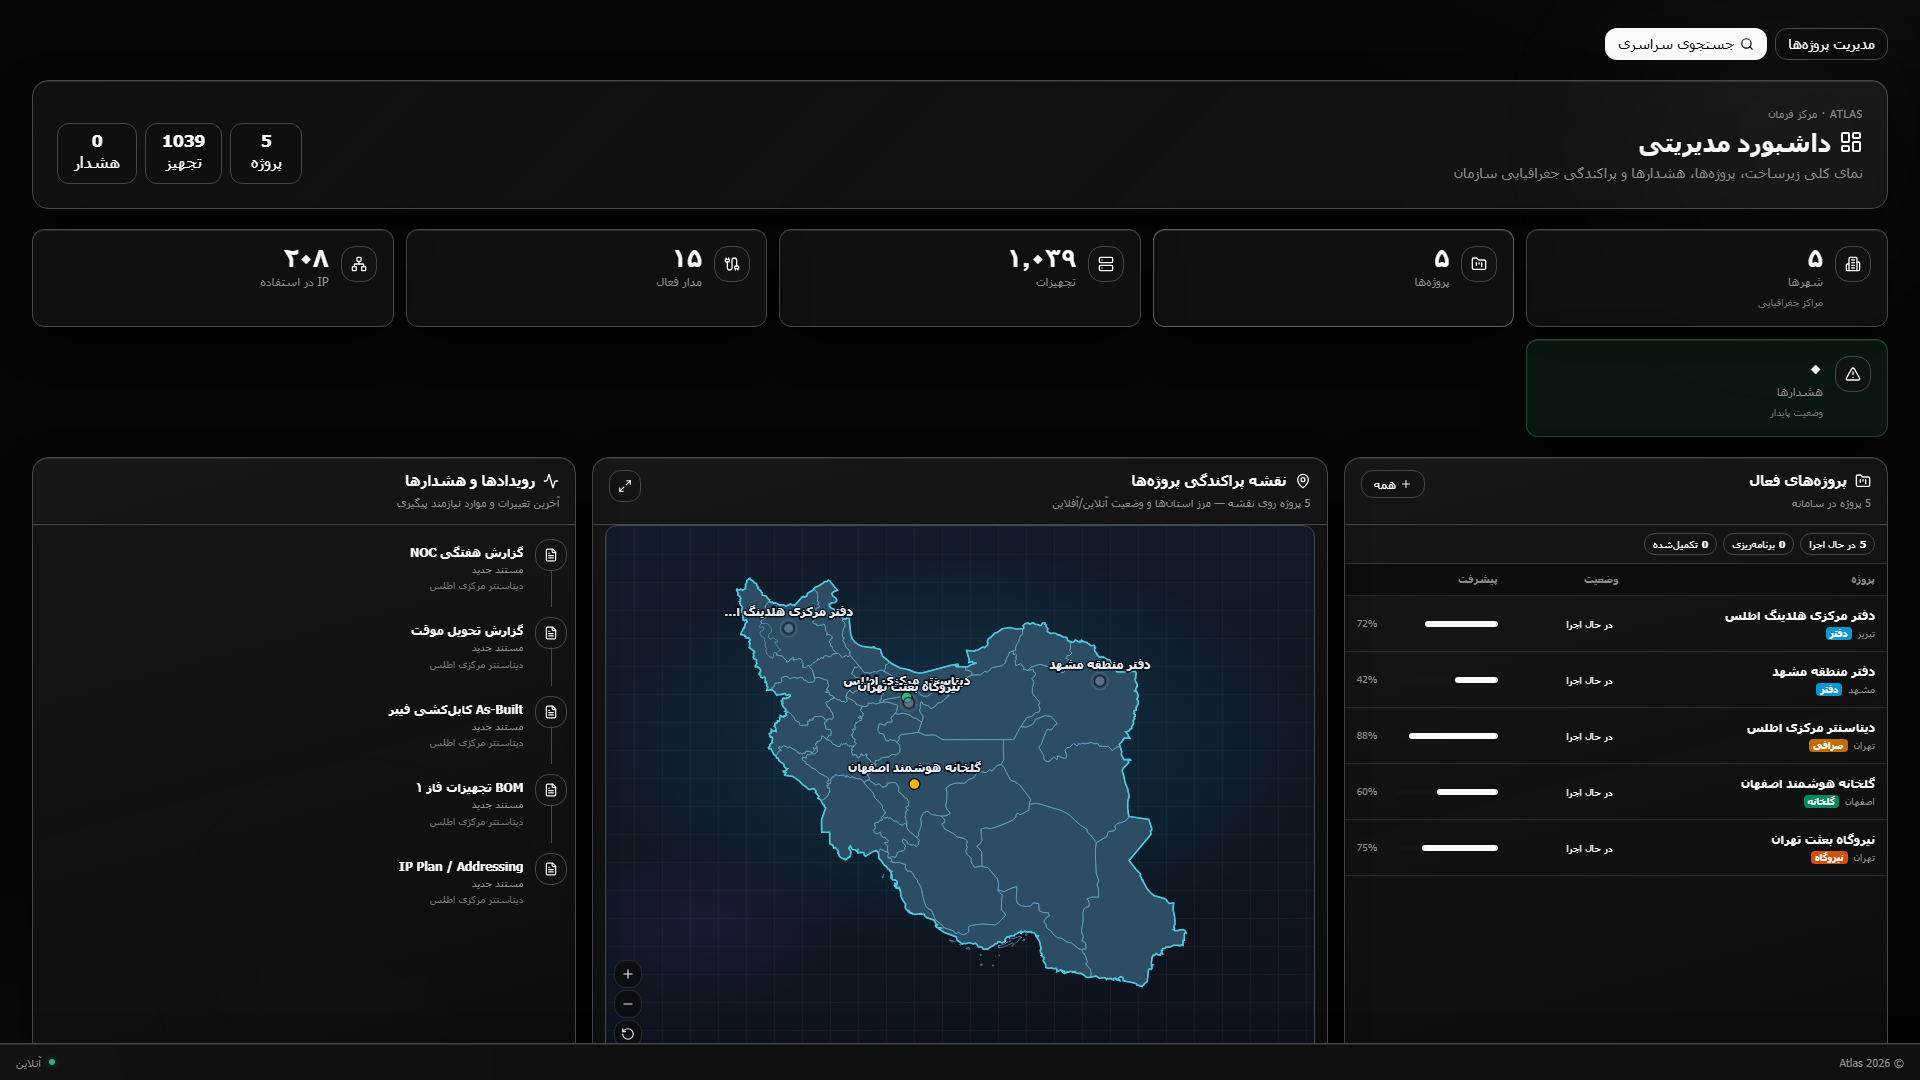1920x1080 pixels.
Task: Select the برنامه‌ریزی filter chip
Action: click(x=1758, y=544)
